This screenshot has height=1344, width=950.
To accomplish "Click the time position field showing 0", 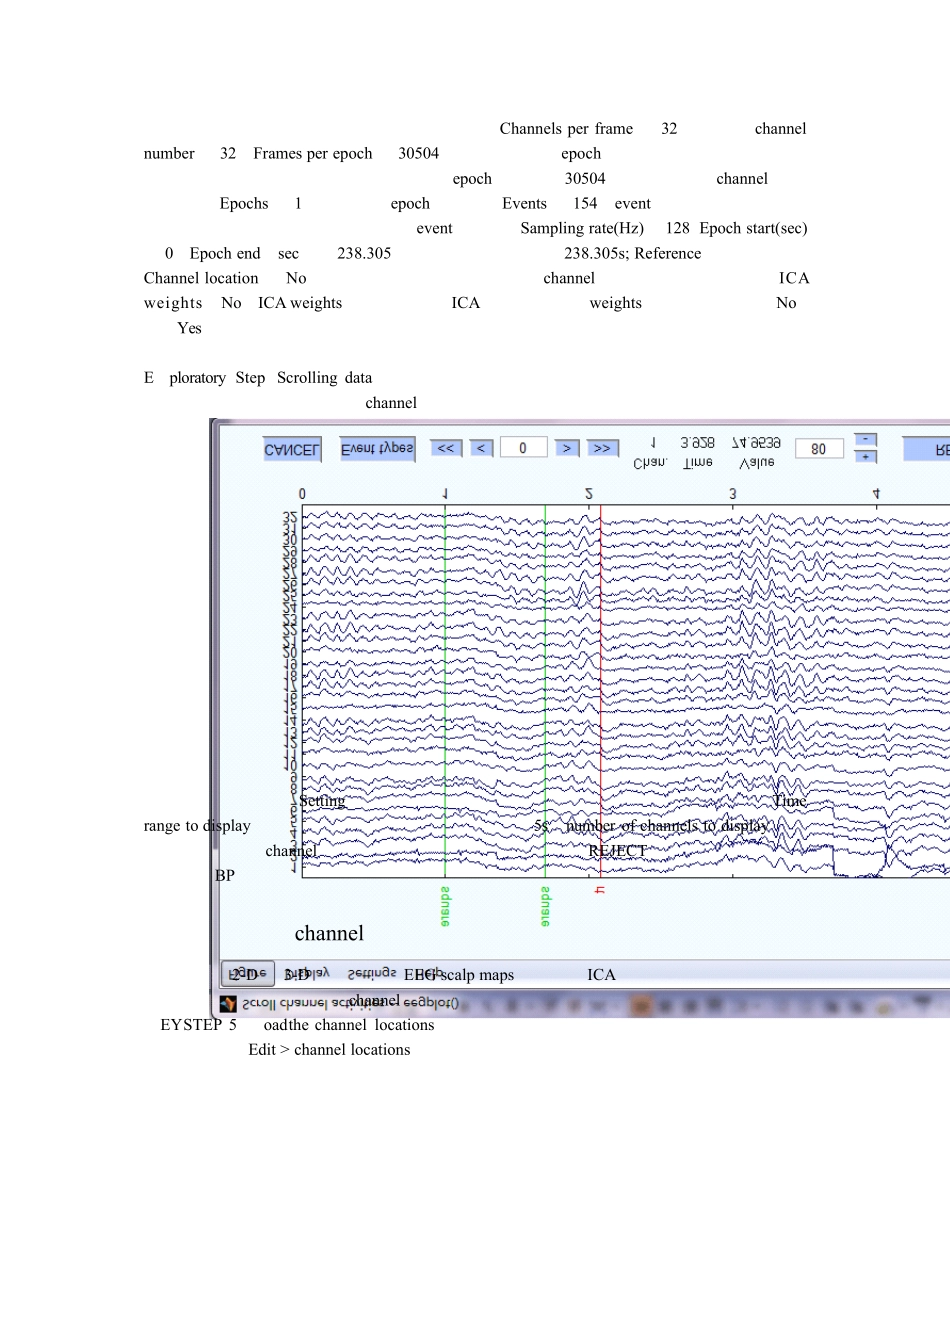I will [523, 448].
